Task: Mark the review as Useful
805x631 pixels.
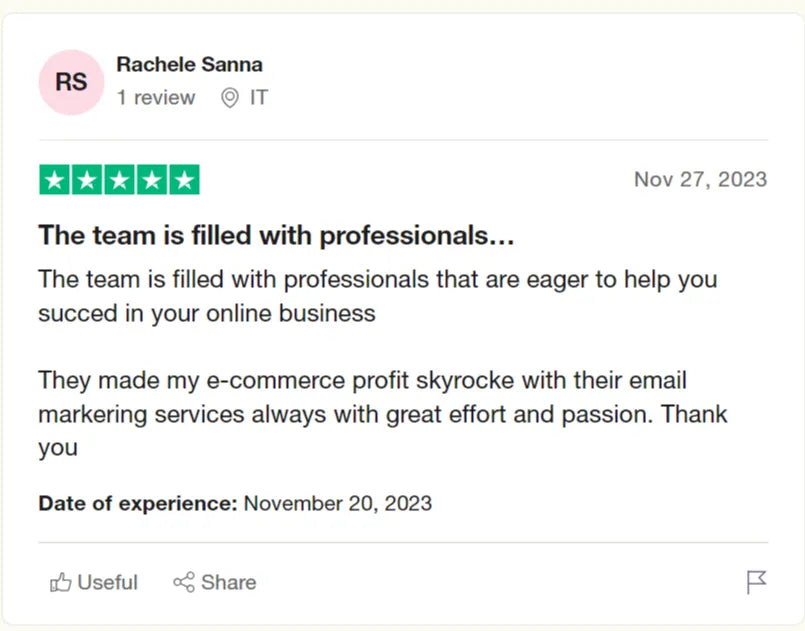Action: (x=107, y=582)
